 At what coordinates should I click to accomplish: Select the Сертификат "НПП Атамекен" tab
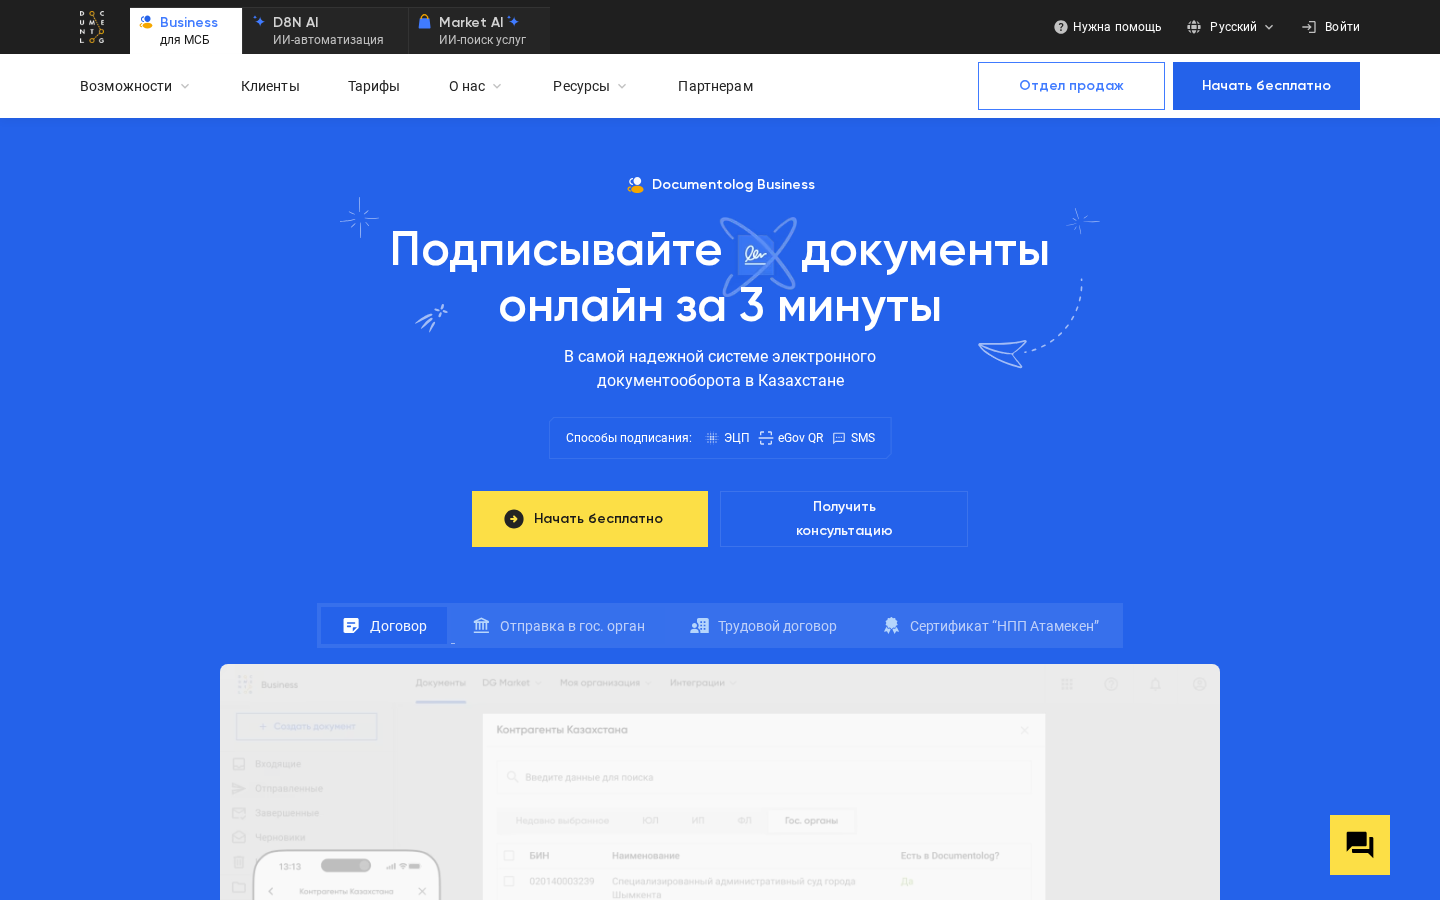pos(991,626)
